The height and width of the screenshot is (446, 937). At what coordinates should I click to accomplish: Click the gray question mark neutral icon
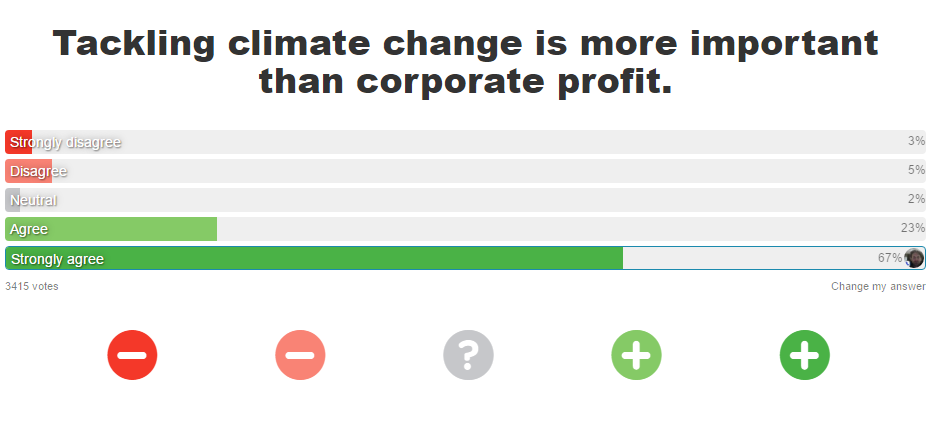point(468,355)
